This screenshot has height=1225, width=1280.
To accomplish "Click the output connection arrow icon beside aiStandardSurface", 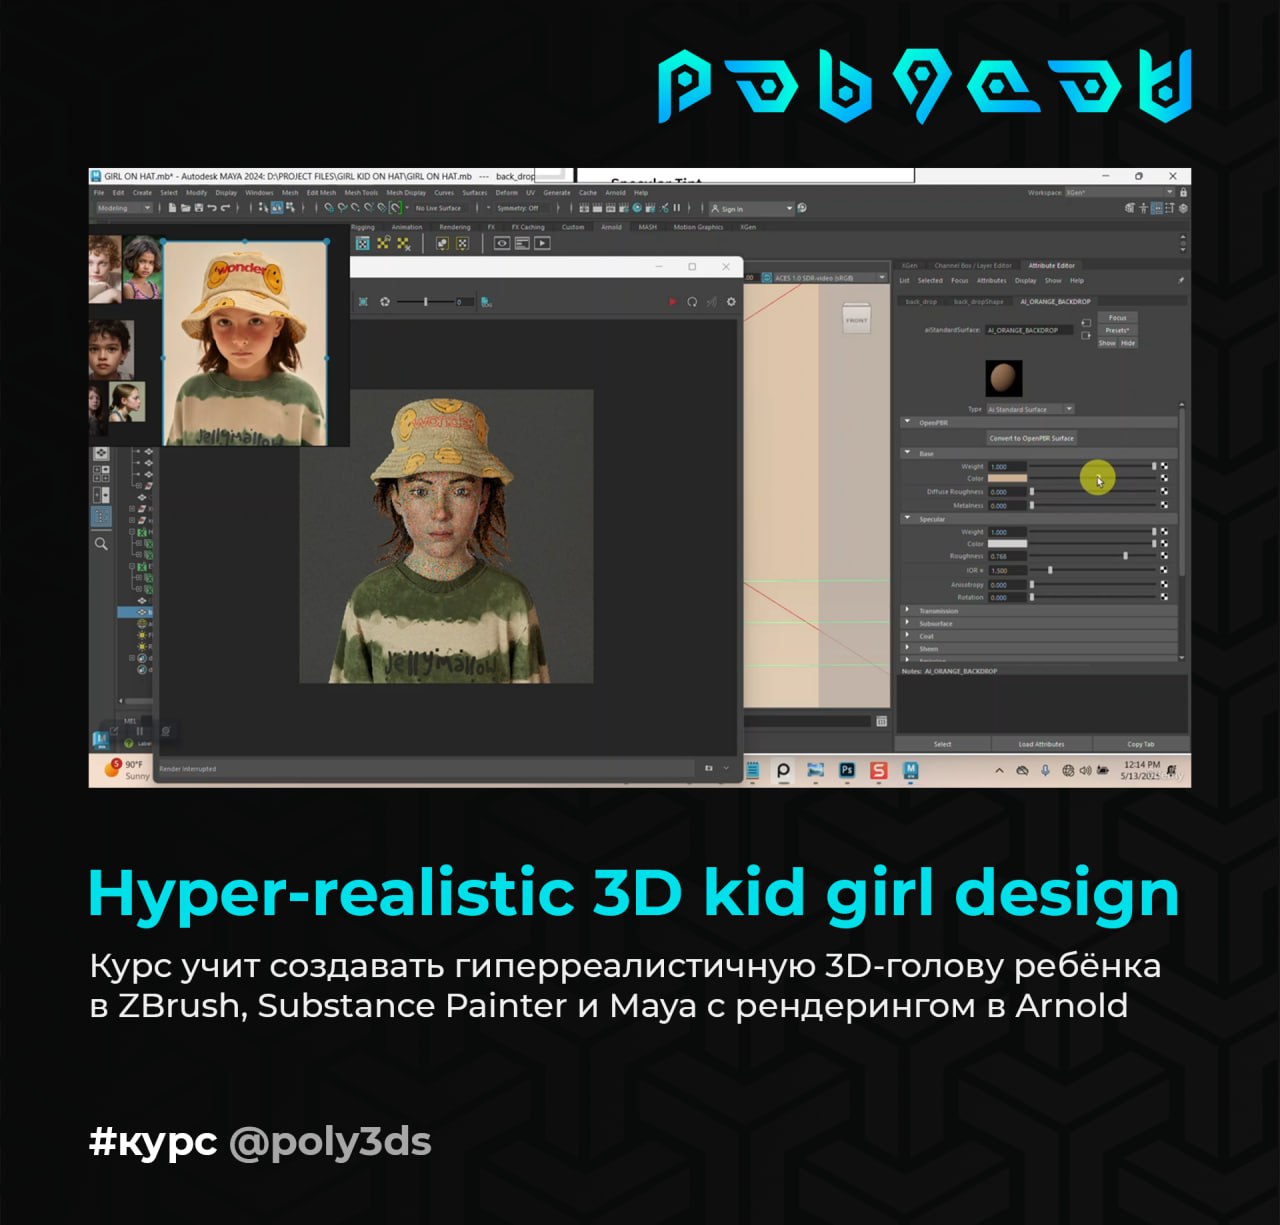I will pyautogui.click(x=1086, y=336).
